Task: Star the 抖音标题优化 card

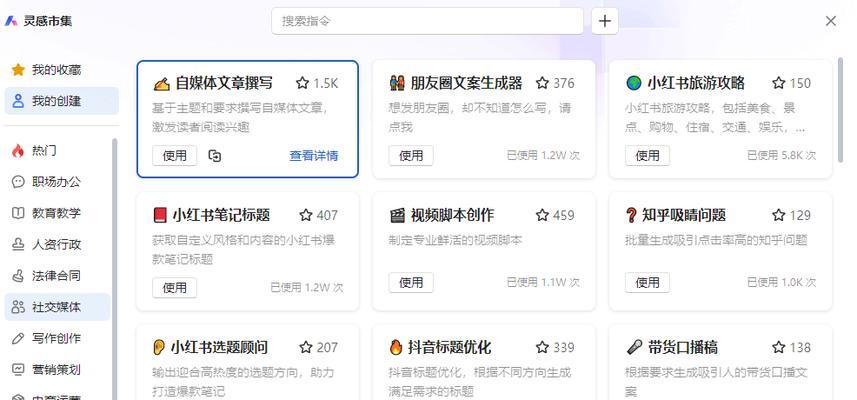Action: pos(542,348)
